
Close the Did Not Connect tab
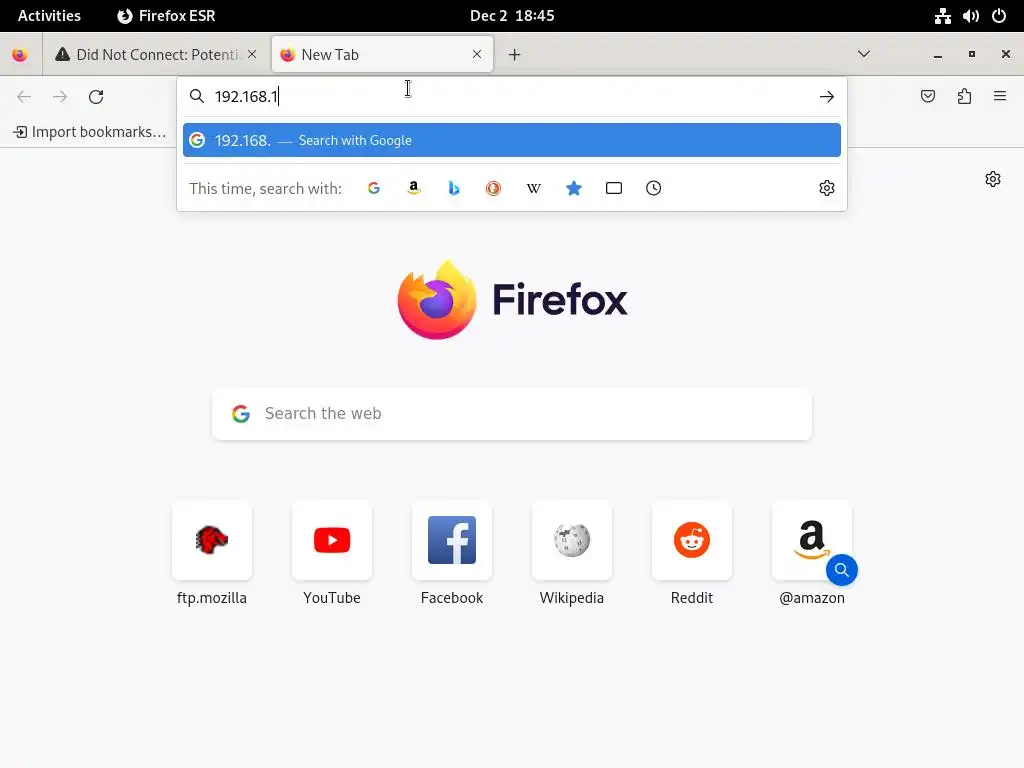(252, 54)
